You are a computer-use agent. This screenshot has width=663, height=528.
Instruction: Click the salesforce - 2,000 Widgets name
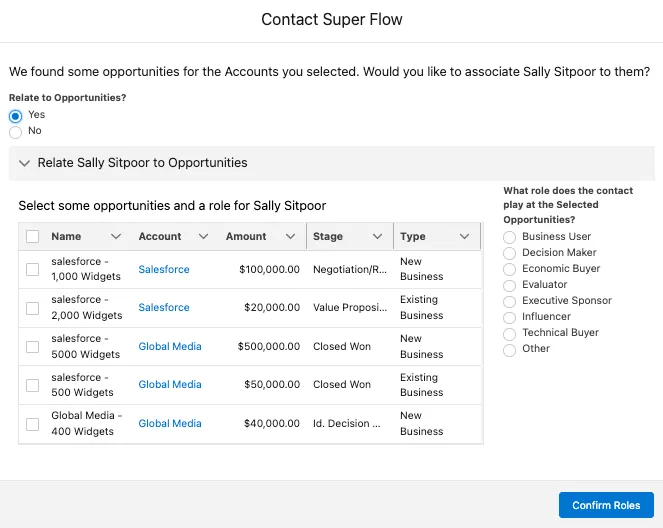point(87,307)
